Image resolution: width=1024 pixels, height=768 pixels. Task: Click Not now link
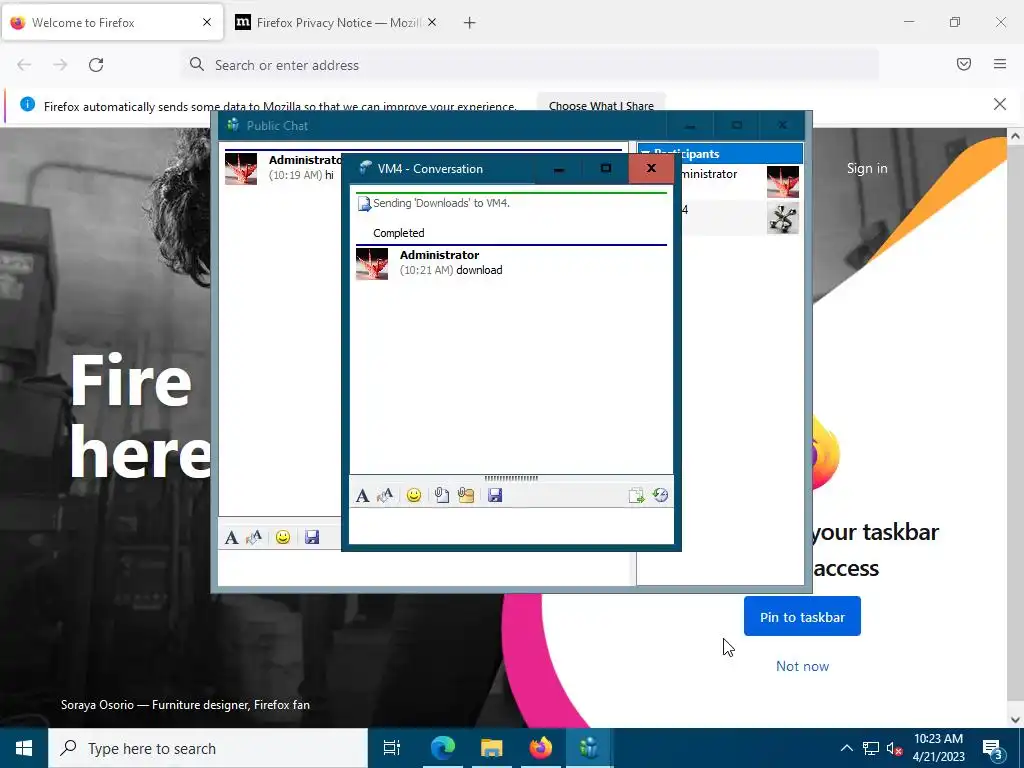tap(802, 666)
